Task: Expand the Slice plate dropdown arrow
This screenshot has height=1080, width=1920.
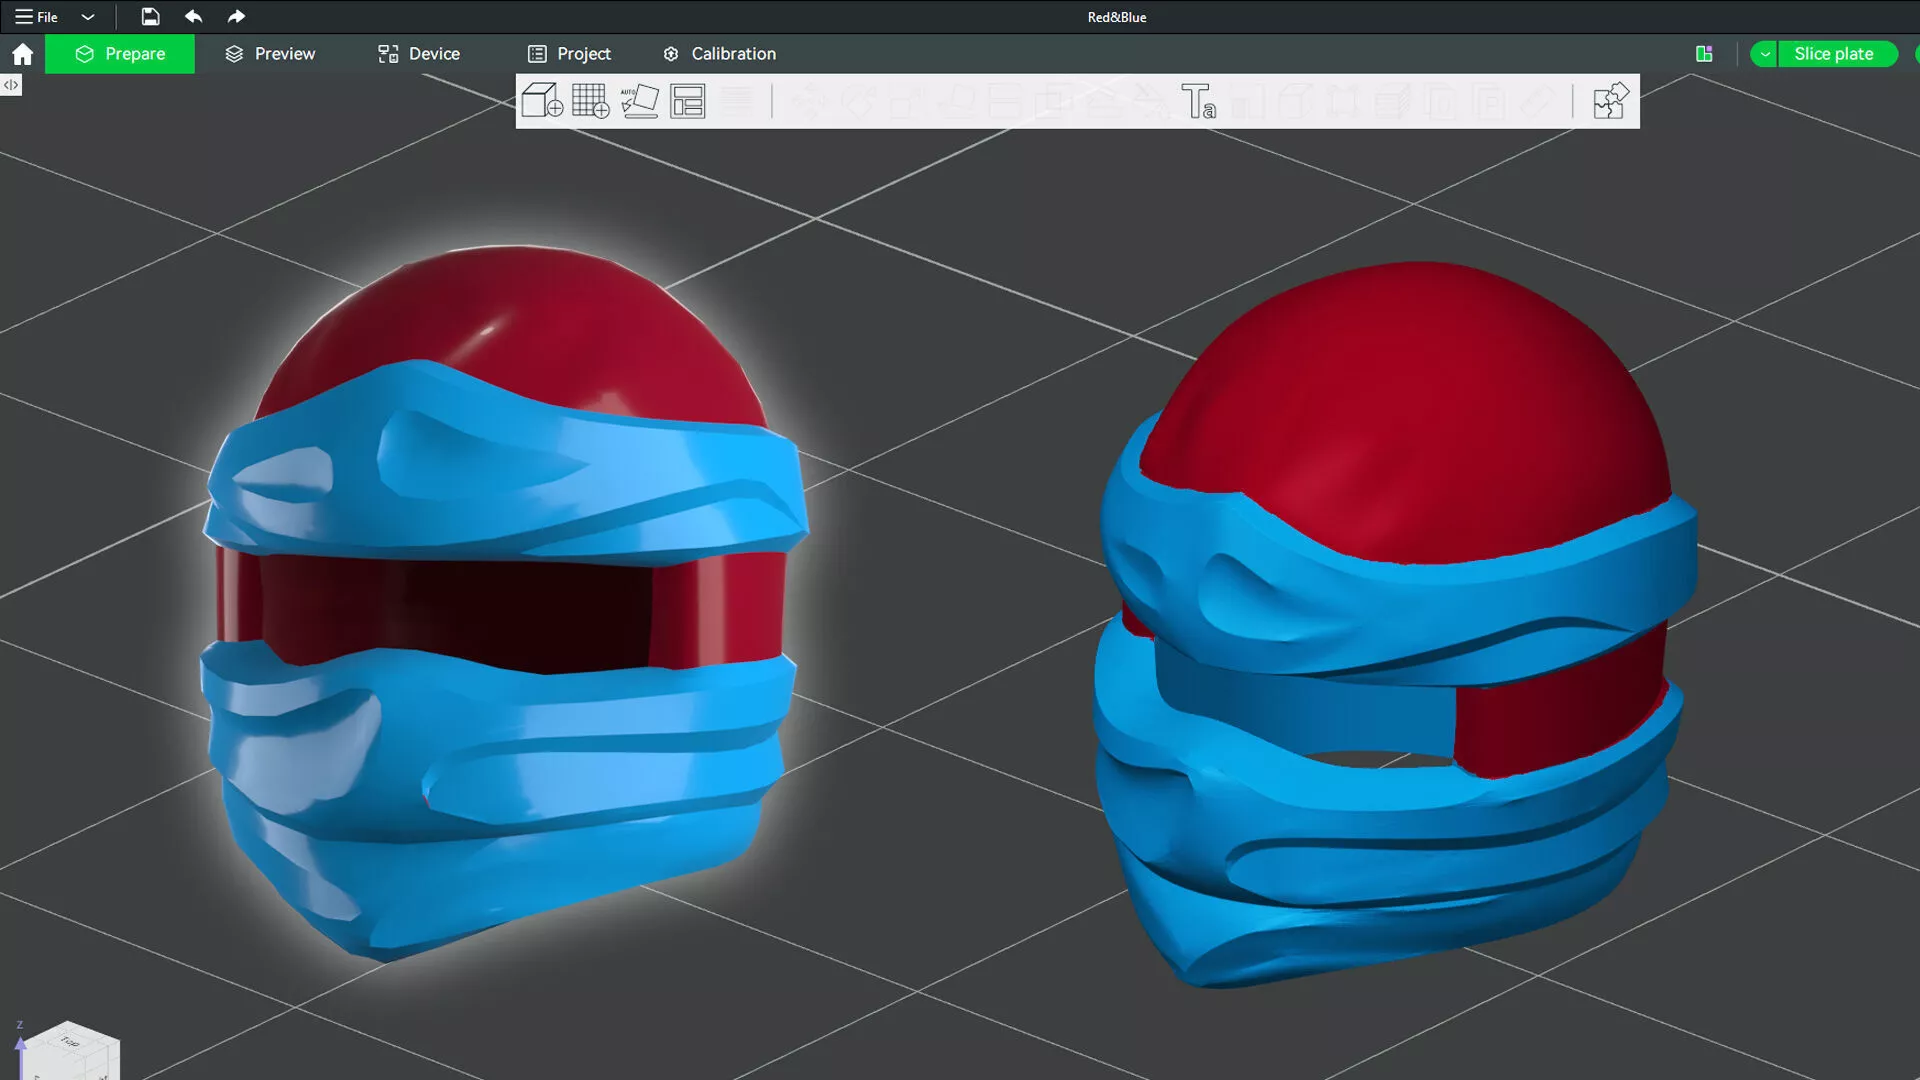Action: [1765, 54]
